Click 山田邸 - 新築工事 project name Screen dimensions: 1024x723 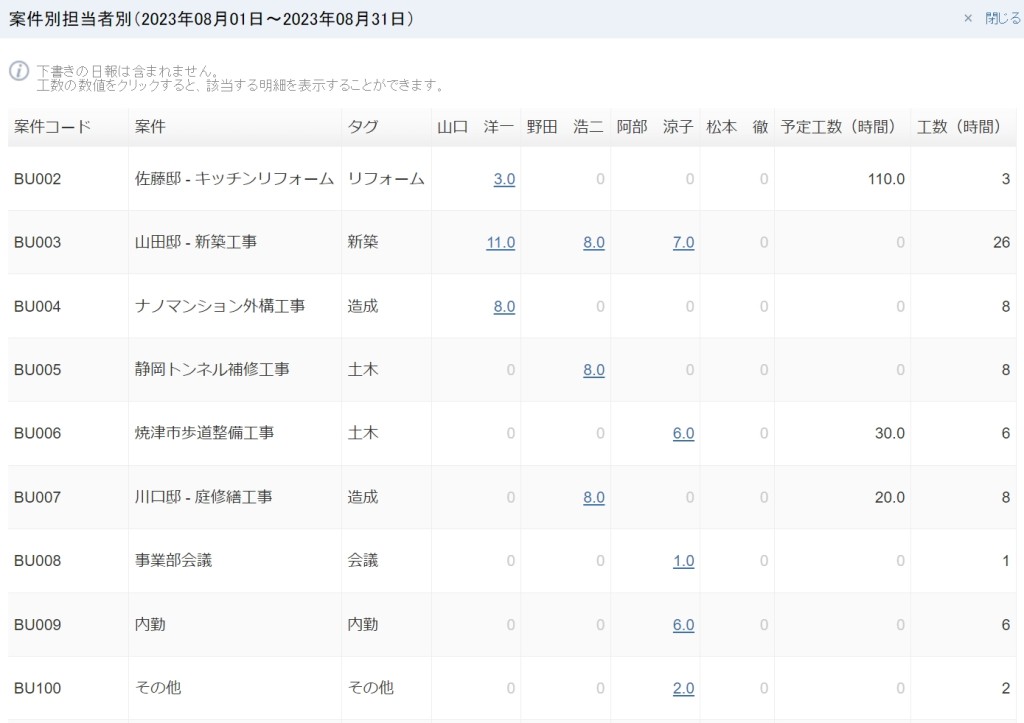pyautogui.click(x=196, y=242)
